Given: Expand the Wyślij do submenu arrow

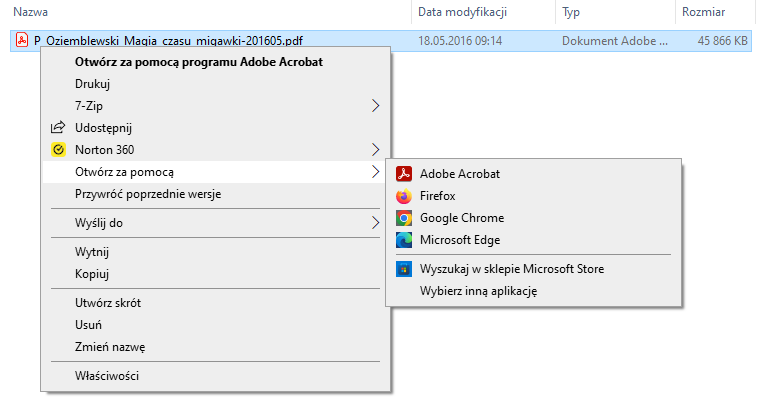Looking at the screenshot, I should click(x=376, y=223).
